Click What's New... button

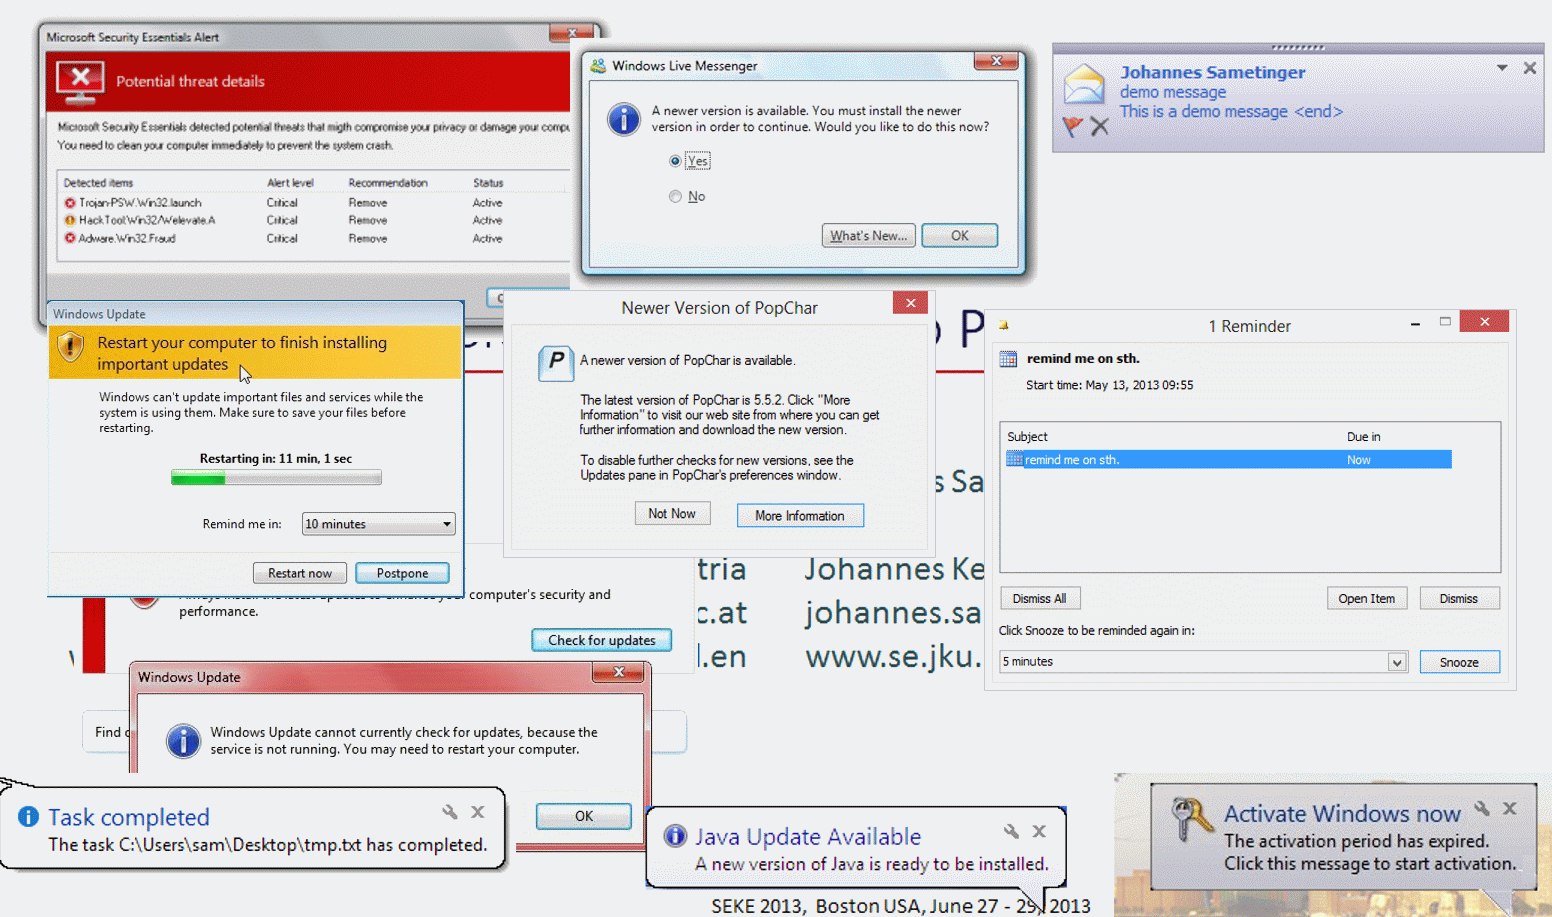coord(868,236)
